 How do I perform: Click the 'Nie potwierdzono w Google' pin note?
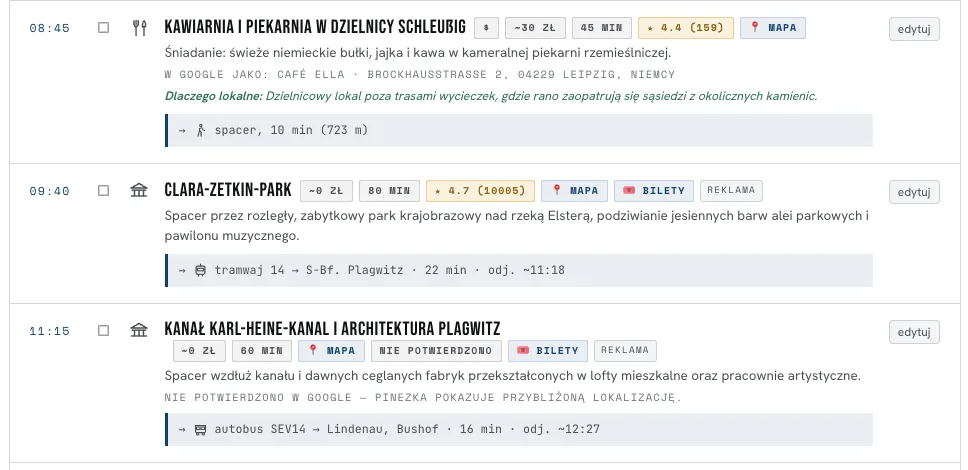(x=423, y=398)
